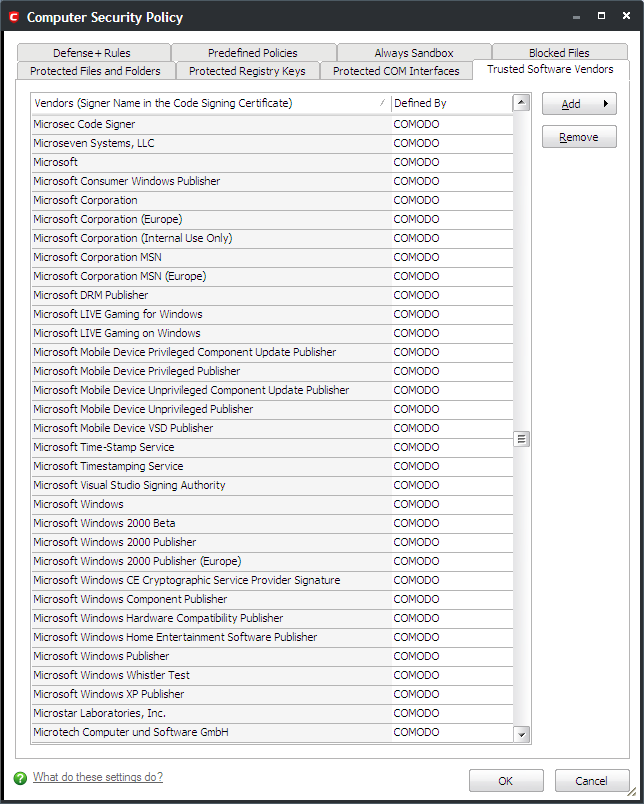Screen dimensions: 644x804
Task: Confirm with the OK button
Action: click(x=506, y=780)
